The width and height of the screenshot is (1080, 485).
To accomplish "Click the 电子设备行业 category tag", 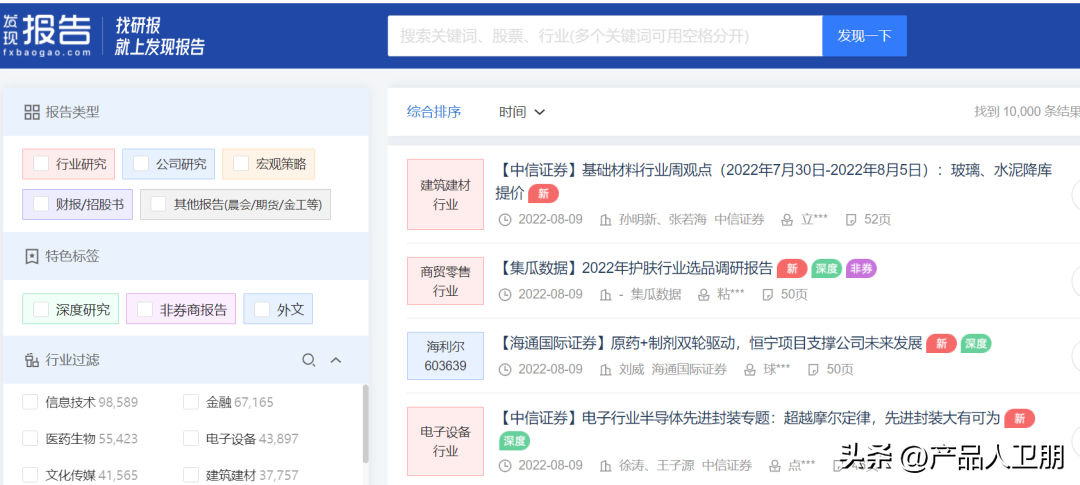I will [446, 442].
